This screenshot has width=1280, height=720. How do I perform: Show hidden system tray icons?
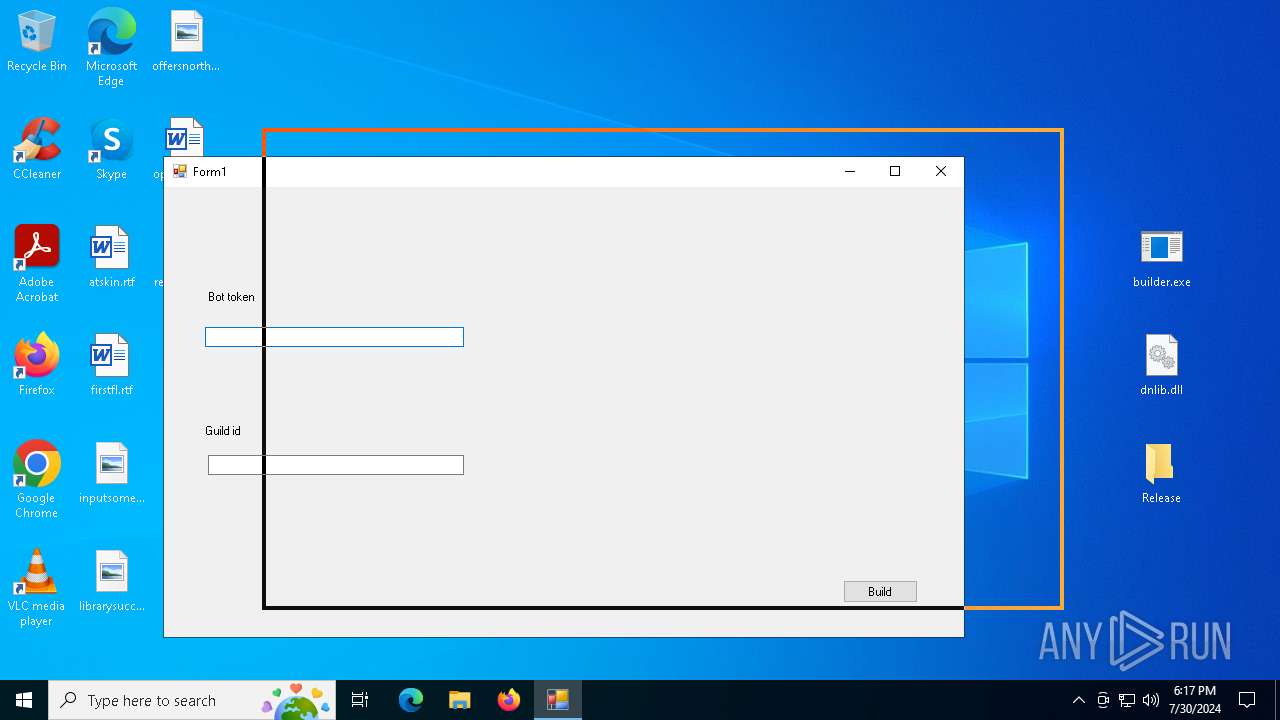click(x=1078, y=700)
